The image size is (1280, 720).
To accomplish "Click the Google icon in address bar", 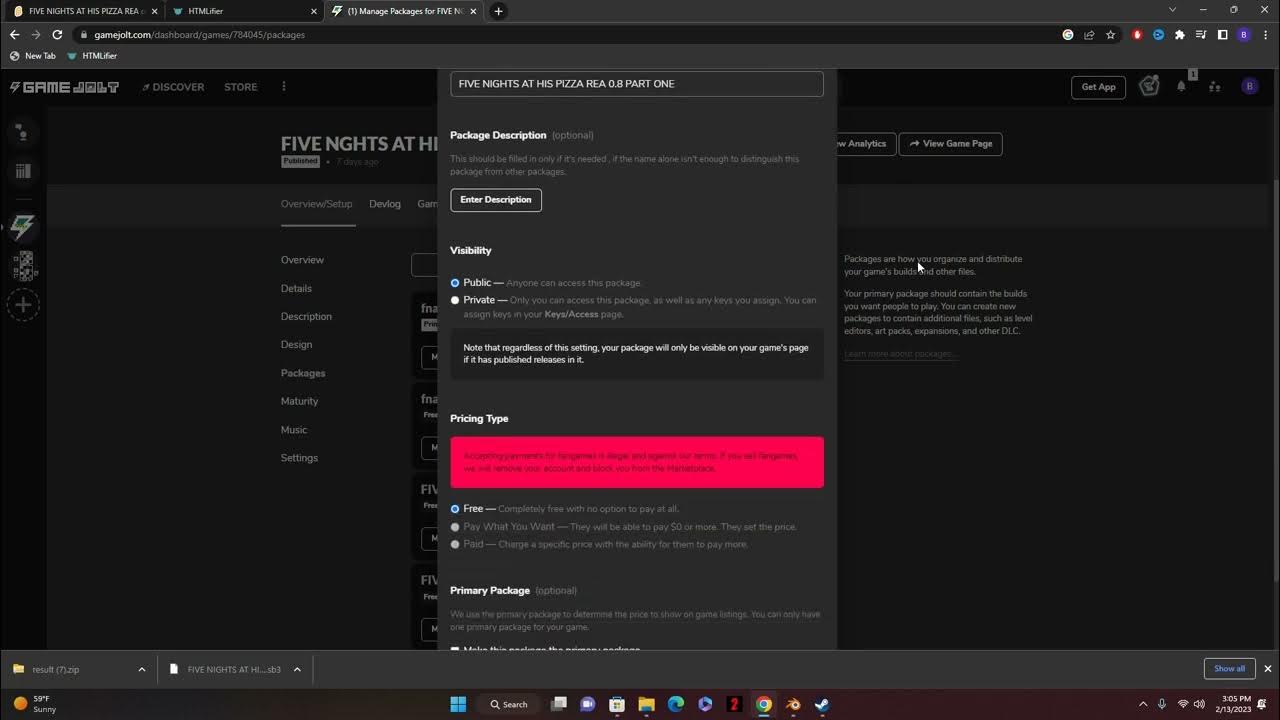I will [1068, 34].
